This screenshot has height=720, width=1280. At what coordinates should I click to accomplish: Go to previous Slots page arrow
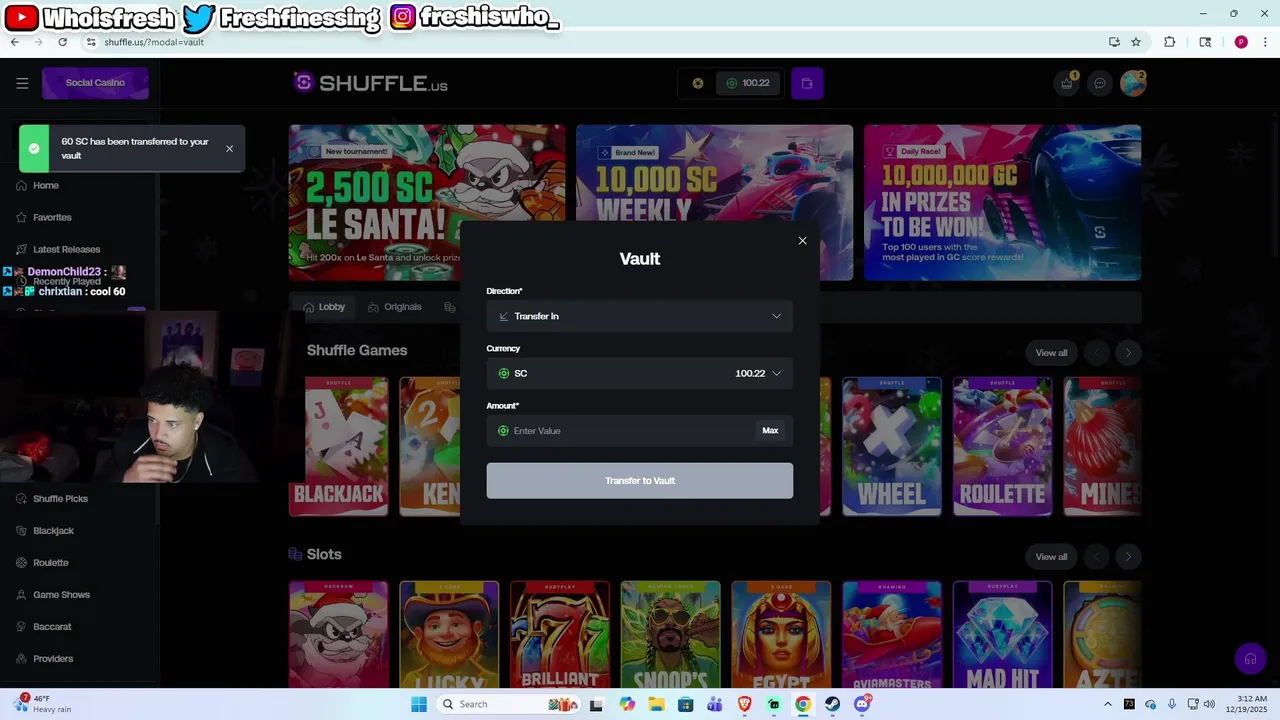tap(1097, 557)
